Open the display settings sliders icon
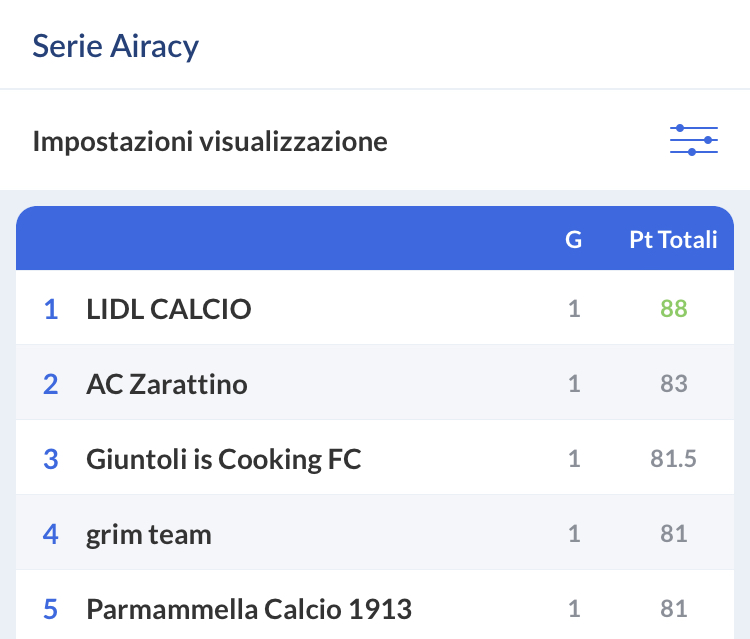Image resolution: width=750 pixels, height=639 pixels. click(x=693, y=141)
